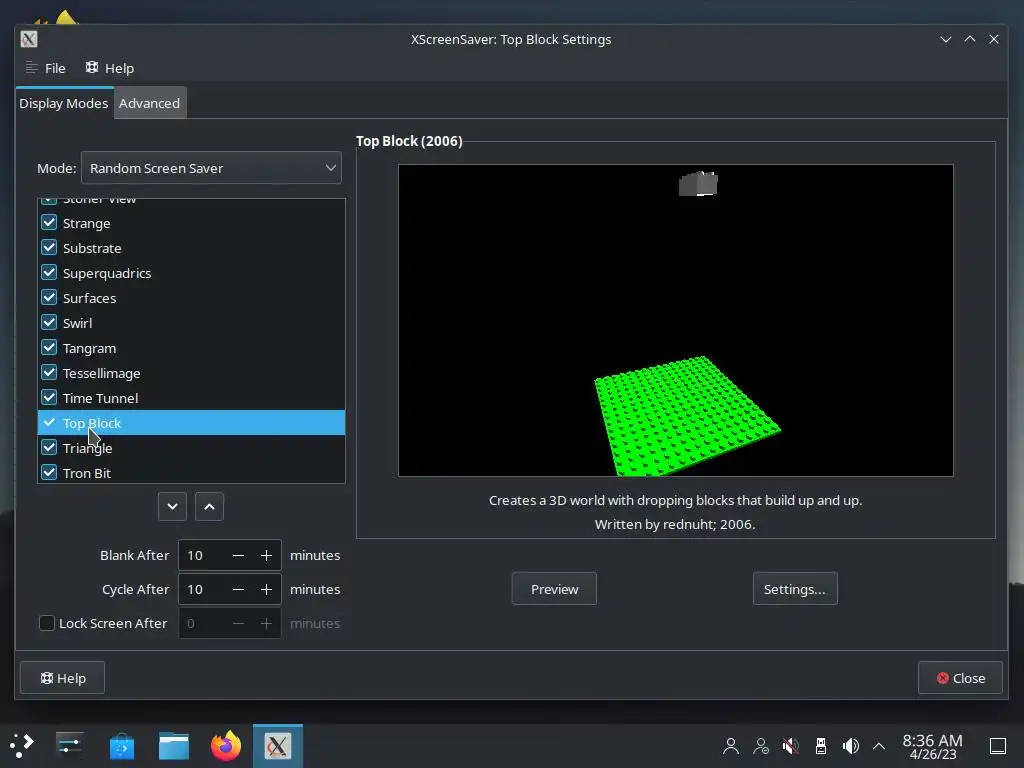
Task: Toggle the Tessellimage checkbox
Action: 49,372
